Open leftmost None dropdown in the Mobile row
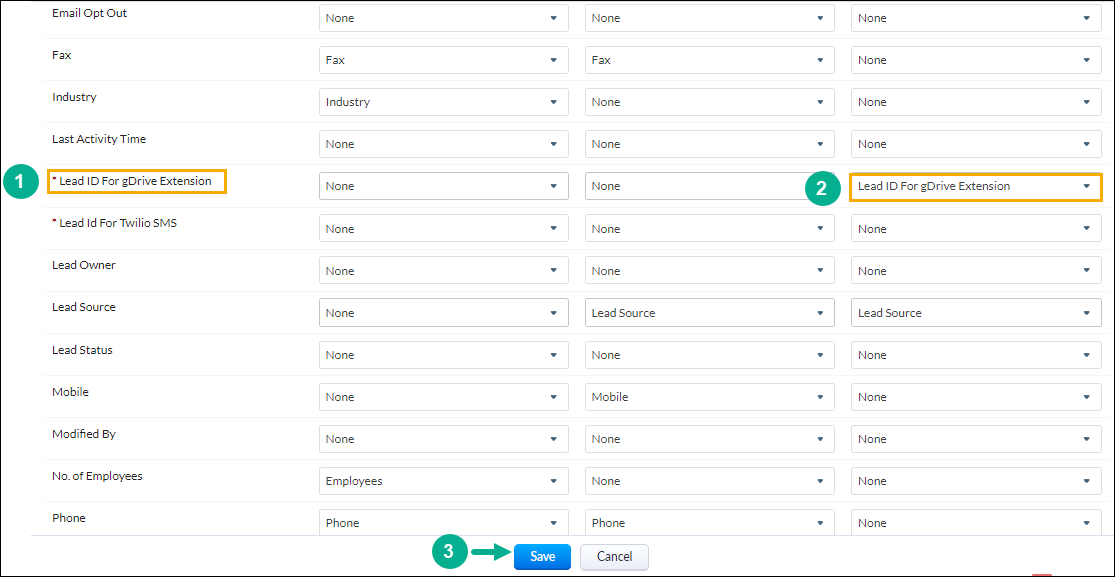The height and width of the screenshot is (577, 1115). 444,397
